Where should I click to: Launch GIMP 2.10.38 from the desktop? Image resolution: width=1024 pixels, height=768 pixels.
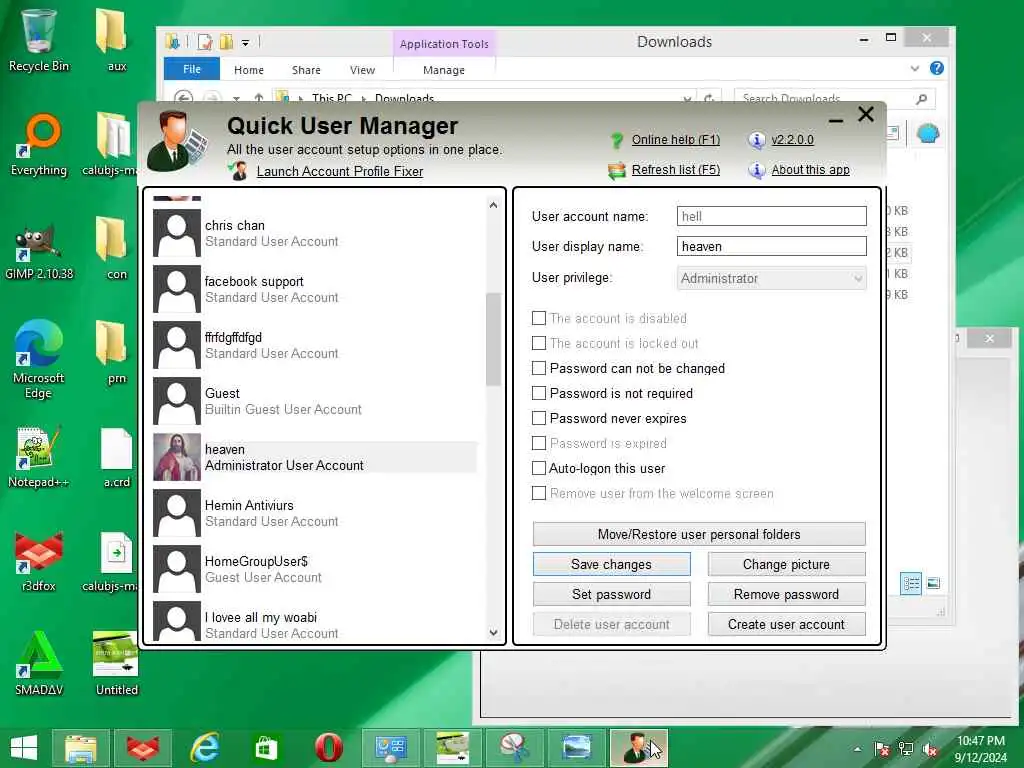[x=39, y=251]
